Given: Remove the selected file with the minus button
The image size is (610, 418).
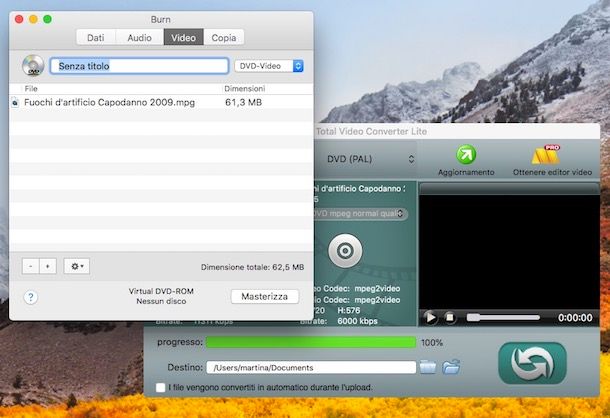Looking at the screenshot, I should [x=30, y=266].
